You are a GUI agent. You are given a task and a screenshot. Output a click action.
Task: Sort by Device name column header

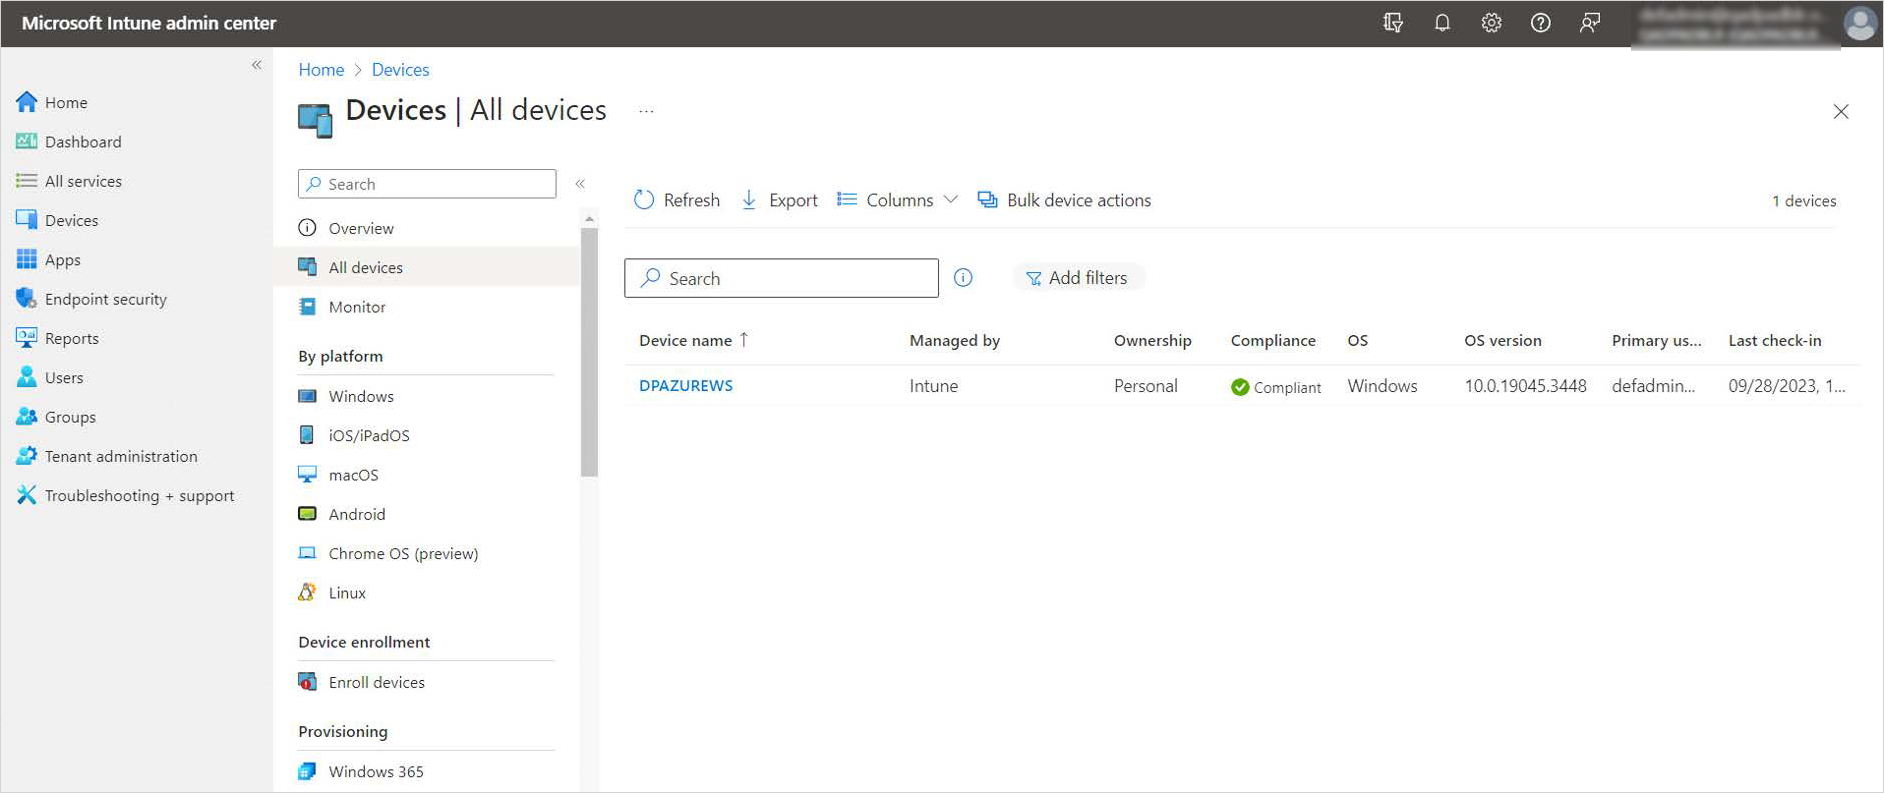click(x=686, y=341)
